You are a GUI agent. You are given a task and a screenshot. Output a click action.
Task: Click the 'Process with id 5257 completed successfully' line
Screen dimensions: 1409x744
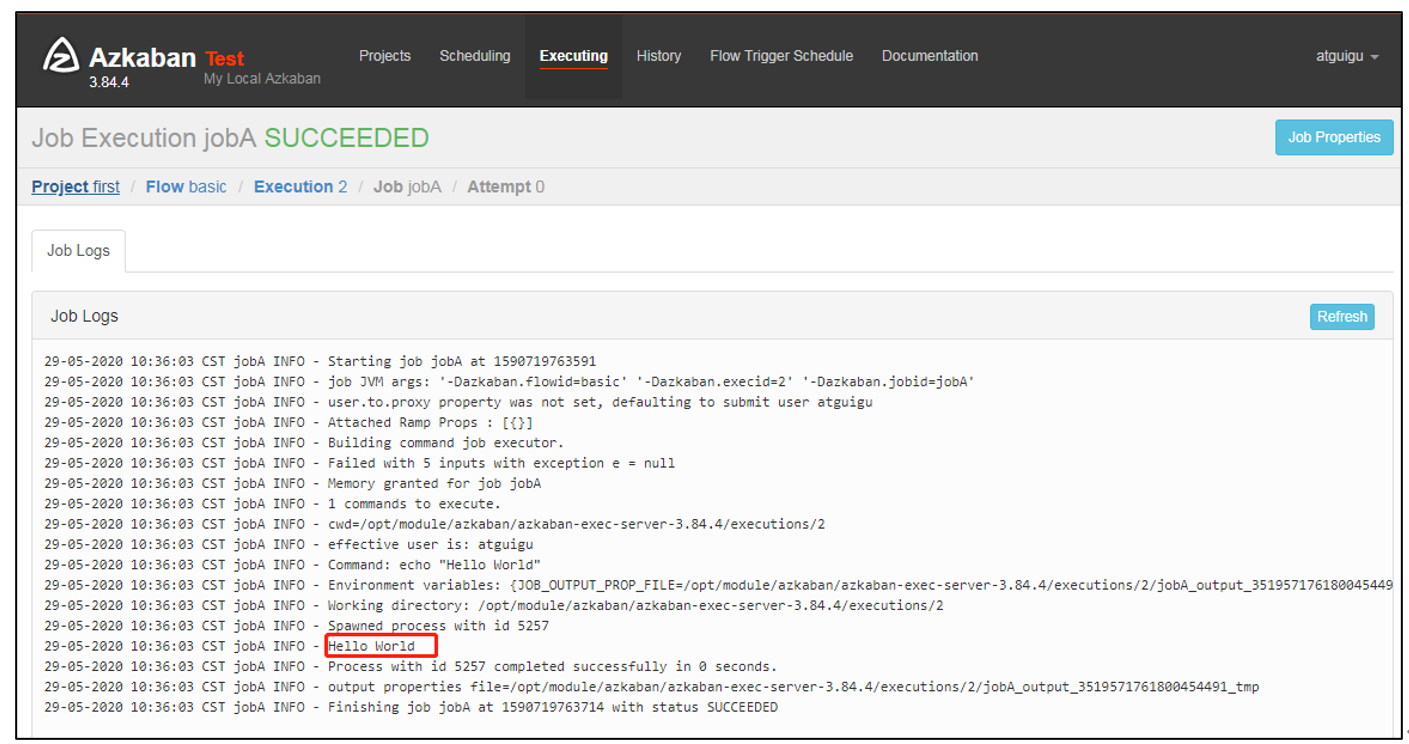pyautogui.click(x=411, y=666)
